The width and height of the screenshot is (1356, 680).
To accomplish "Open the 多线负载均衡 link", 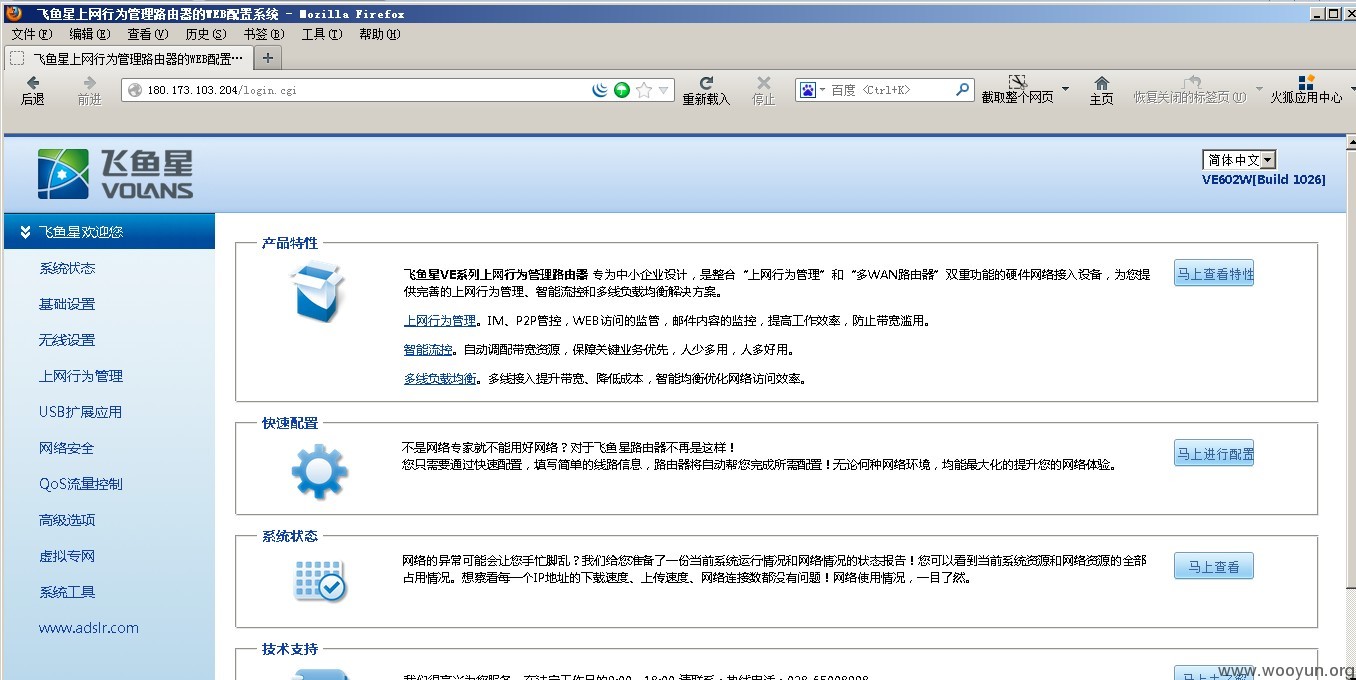I will 440,379.
